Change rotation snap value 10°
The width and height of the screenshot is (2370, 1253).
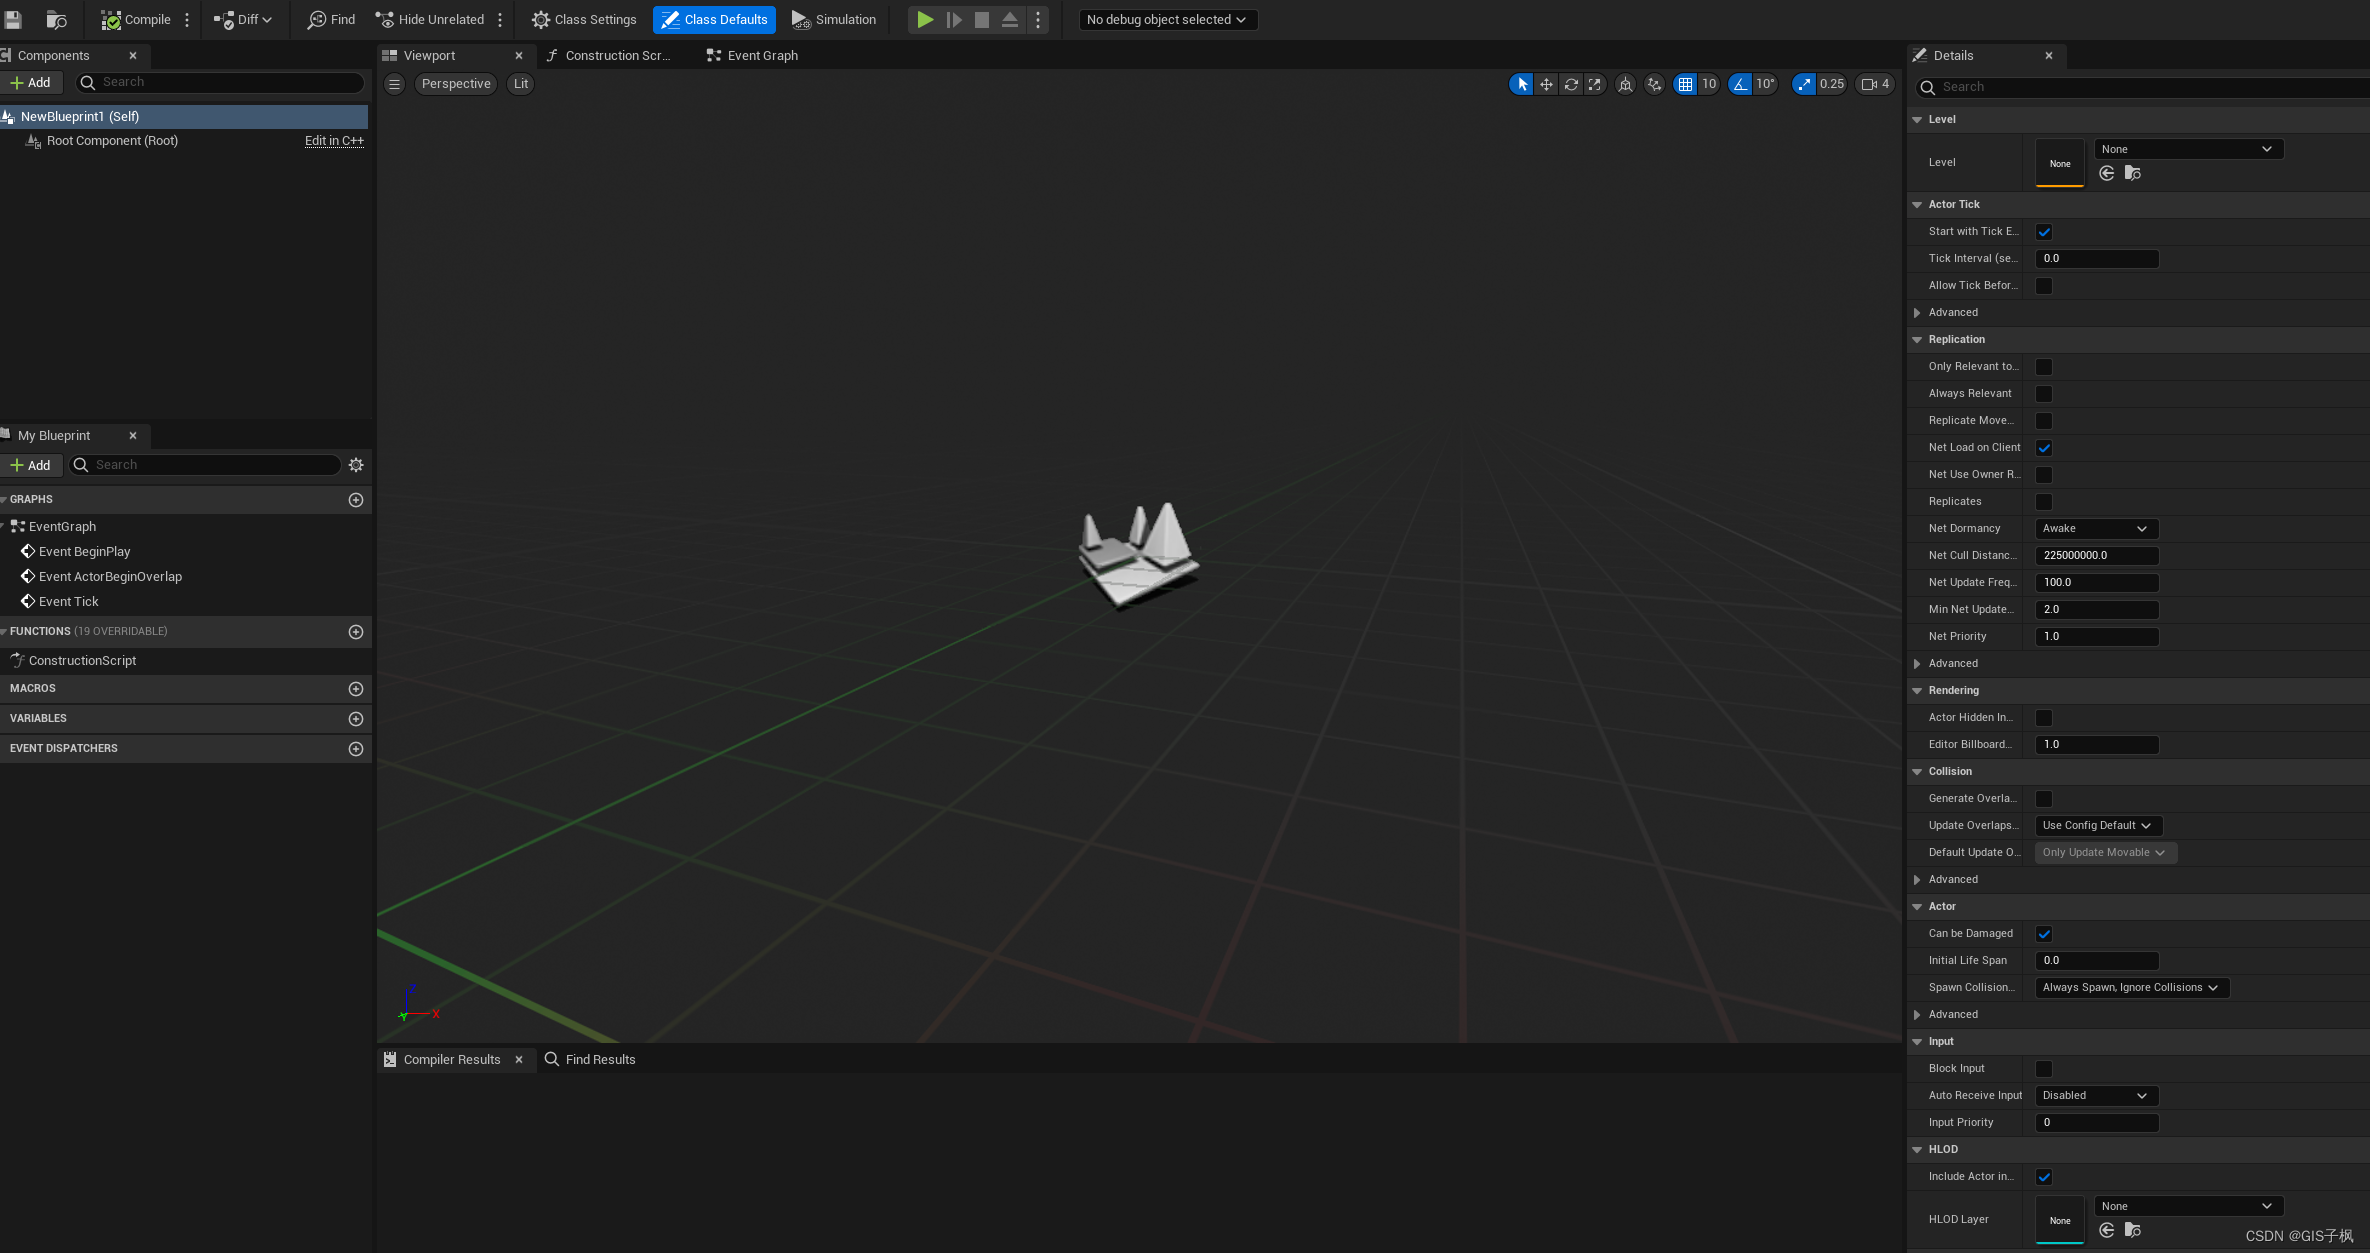point(1765,84)
